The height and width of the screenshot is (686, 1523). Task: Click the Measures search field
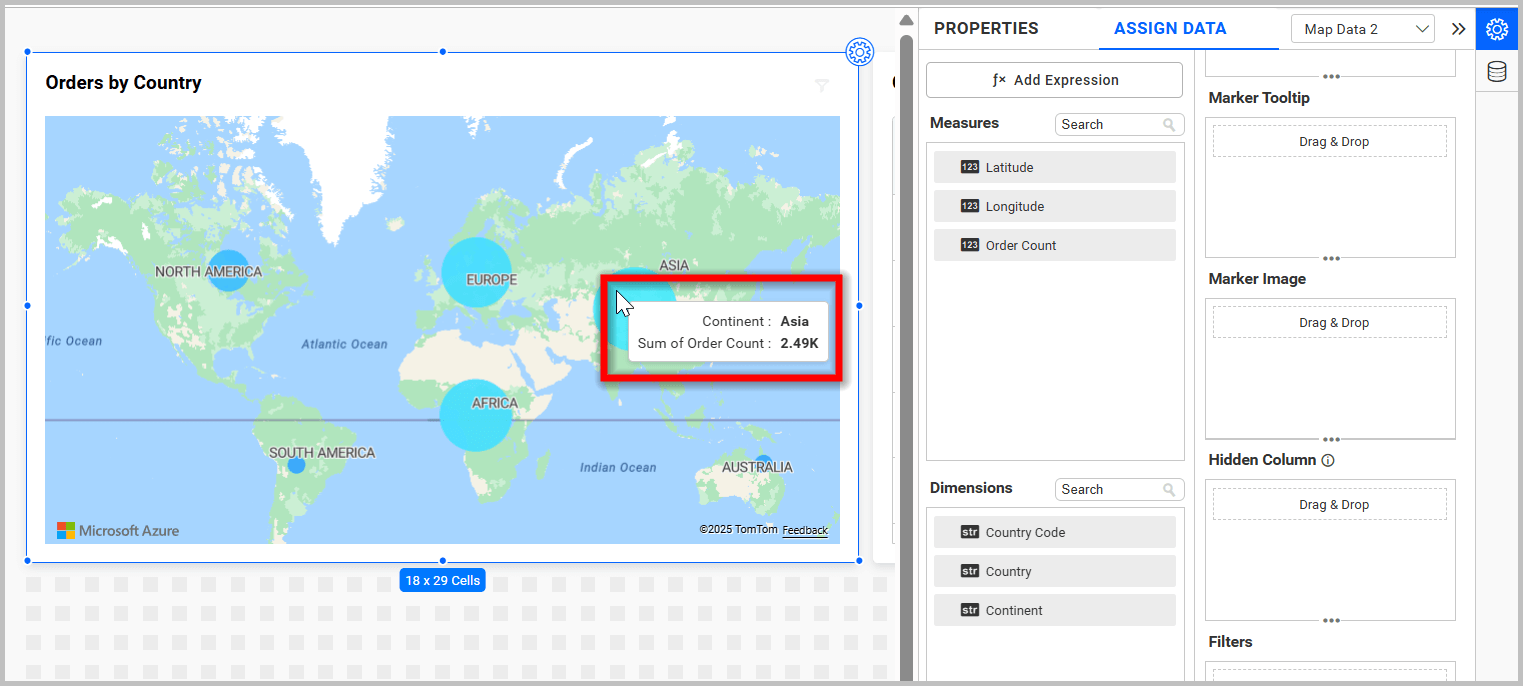(x=1108, y=125)
